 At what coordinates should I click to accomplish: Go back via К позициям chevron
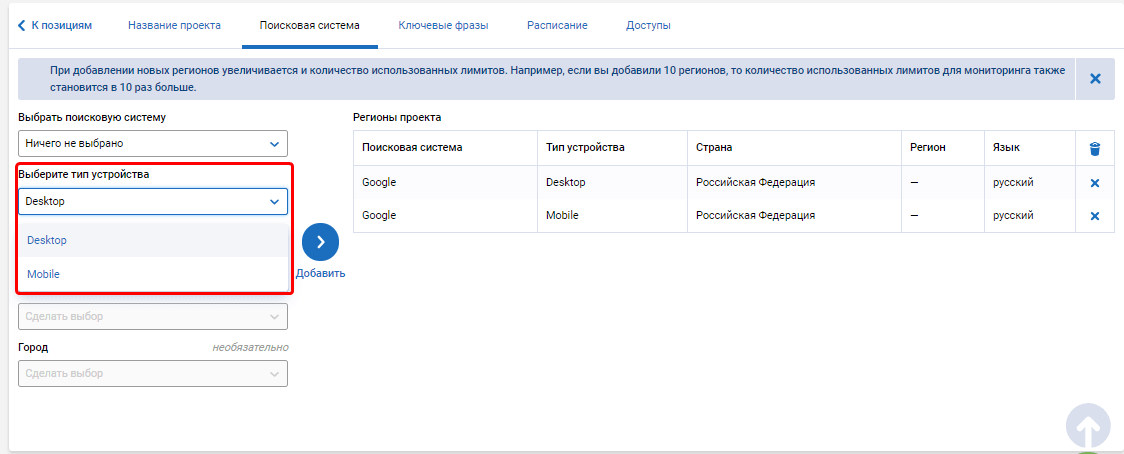pos(22,25)
